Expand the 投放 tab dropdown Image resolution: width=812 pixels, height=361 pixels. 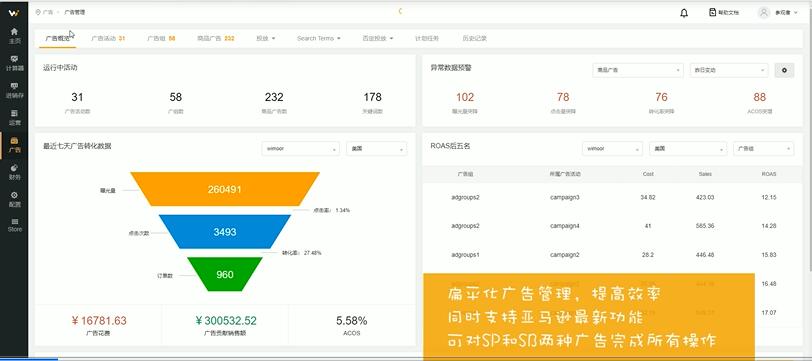pyautogui.click(x=265, y=38)
